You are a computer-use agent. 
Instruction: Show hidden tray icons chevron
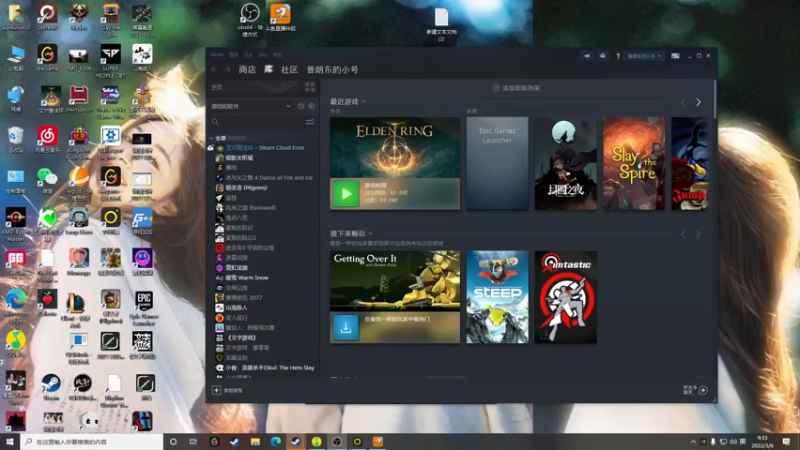[x=693, y=442]
